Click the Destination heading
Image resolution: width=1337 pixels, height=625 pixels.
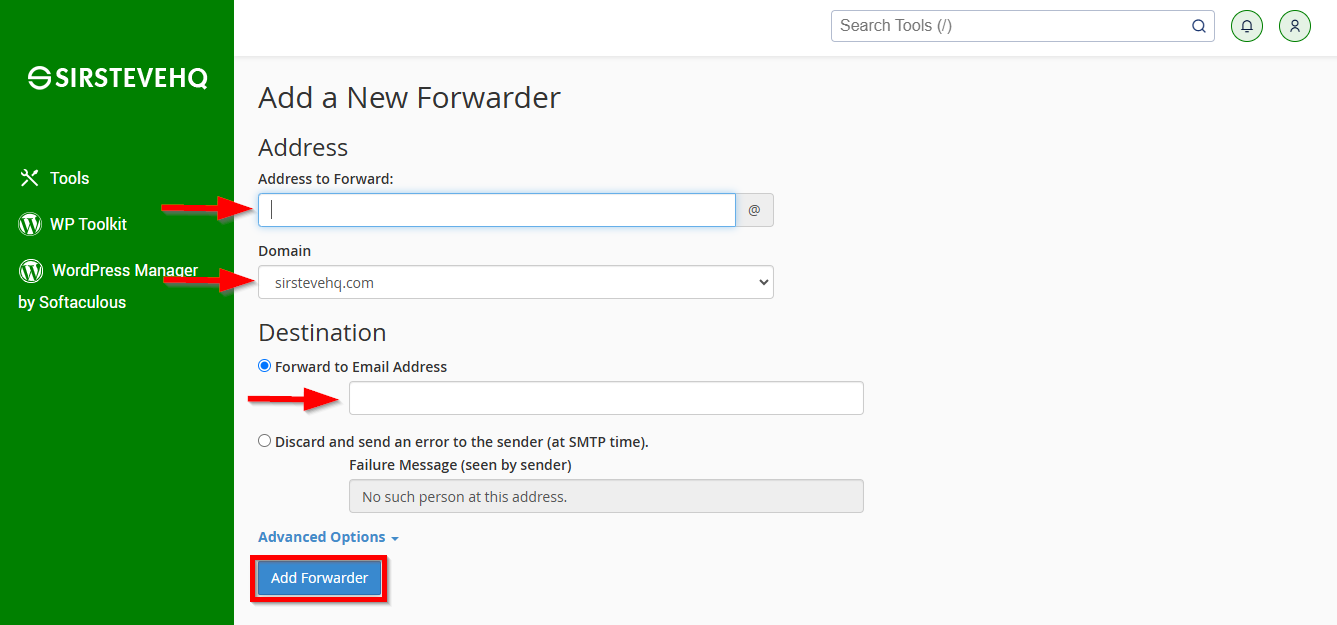click(x=322, y=332)
